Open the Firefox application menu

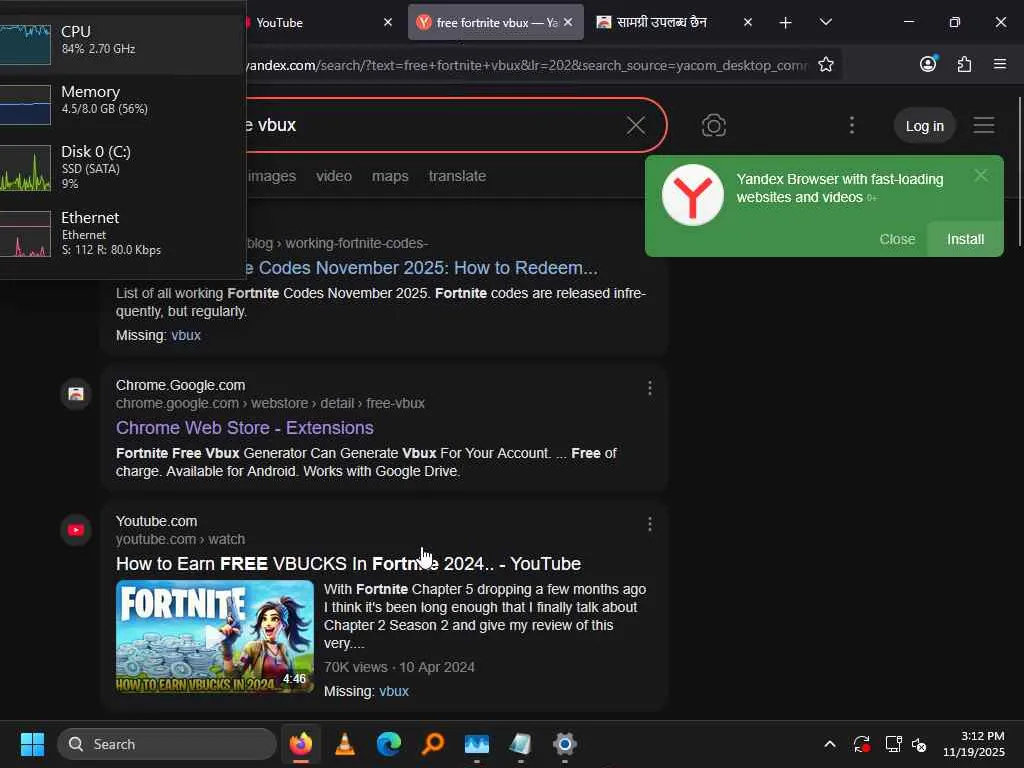click(x=1000, y=64)
